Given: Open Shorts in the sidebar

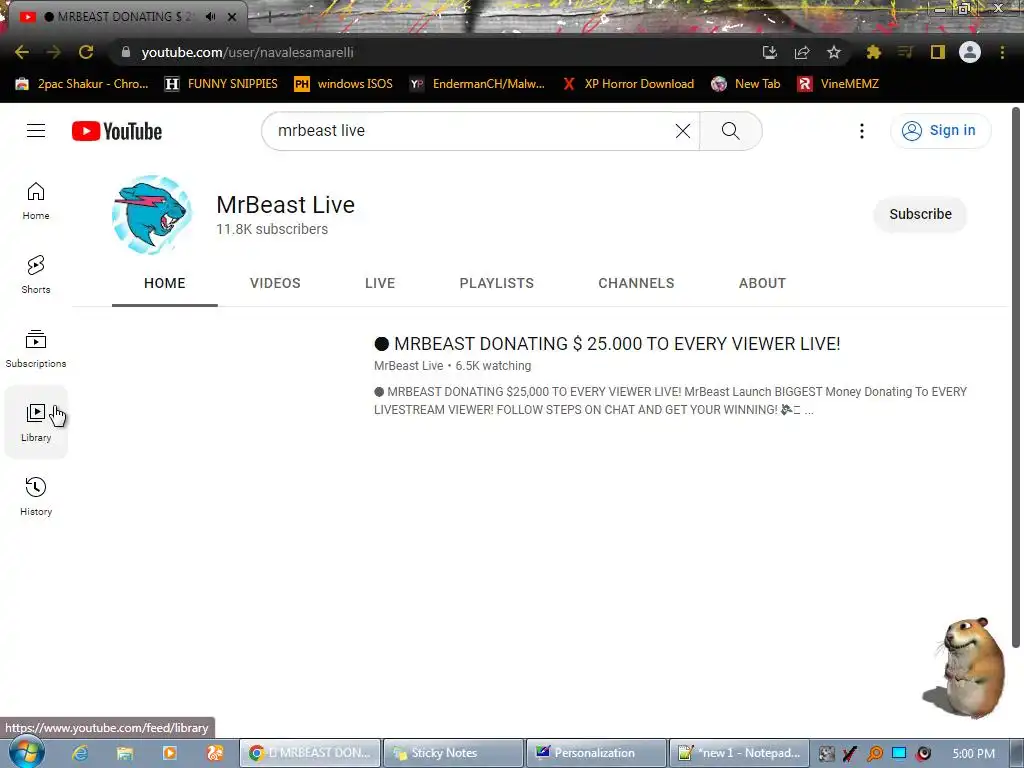Looking at the screenshot, I should pos(36,274).
